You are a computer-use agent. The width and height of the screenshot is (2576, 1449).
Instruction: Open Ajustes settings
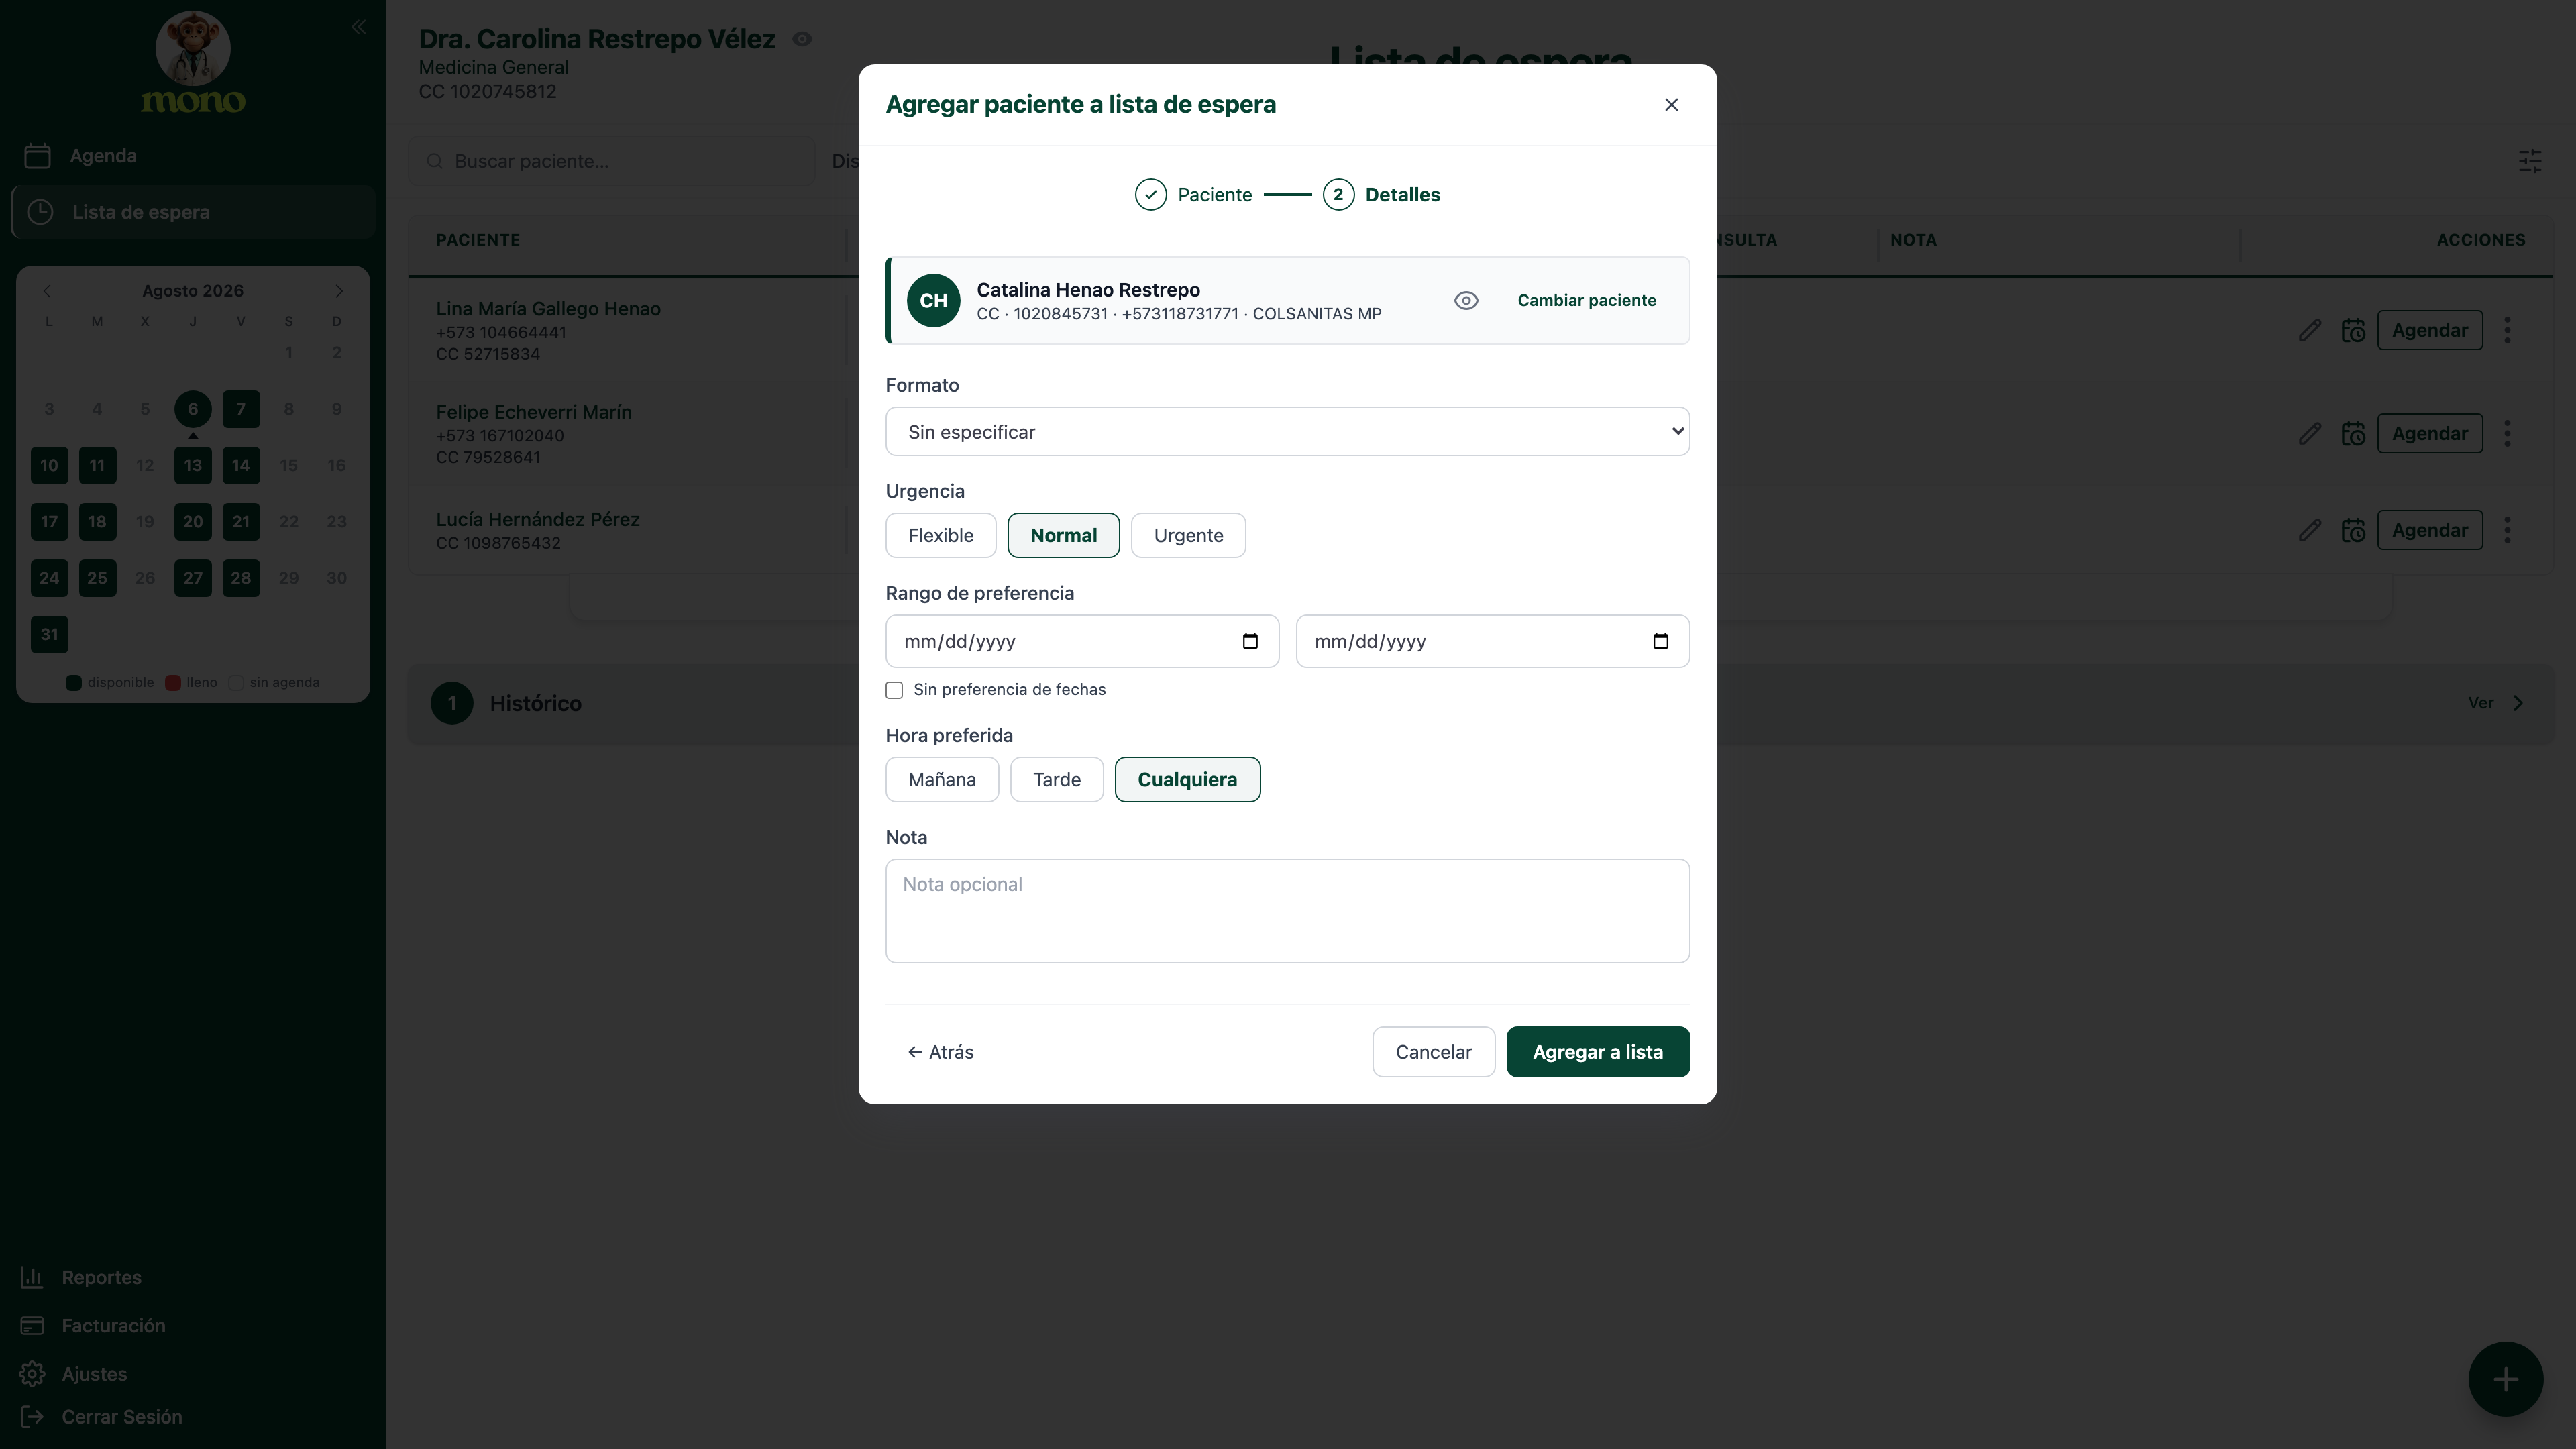click(x=74, y=1373)
